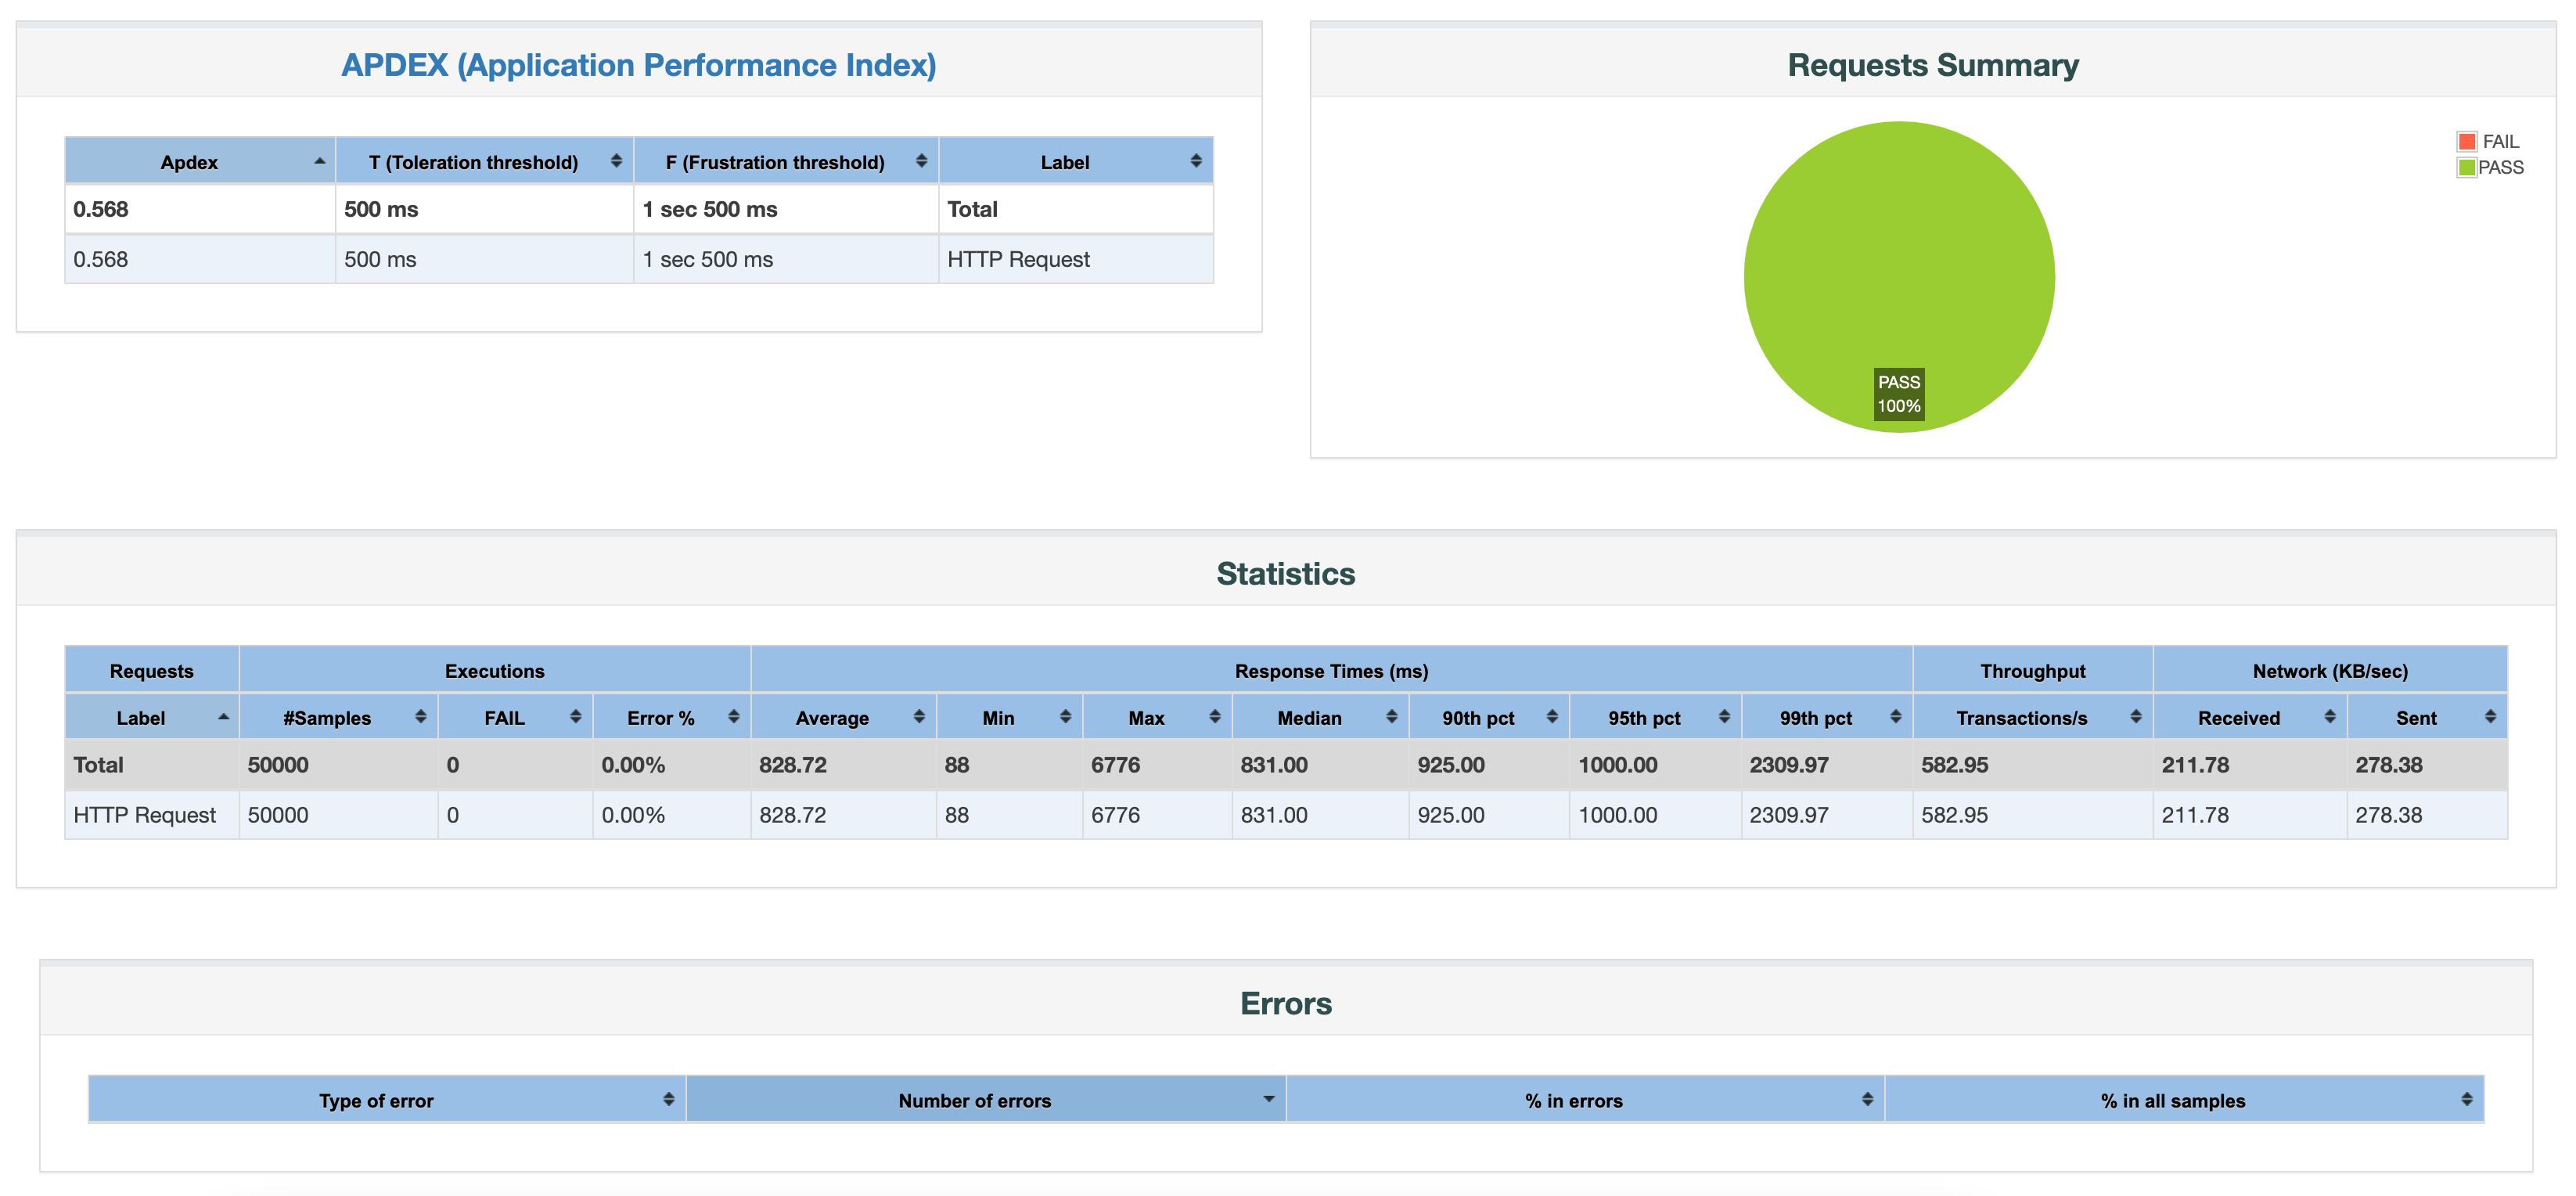Click the green PASS pie slice

click(x=1898, y=250)
